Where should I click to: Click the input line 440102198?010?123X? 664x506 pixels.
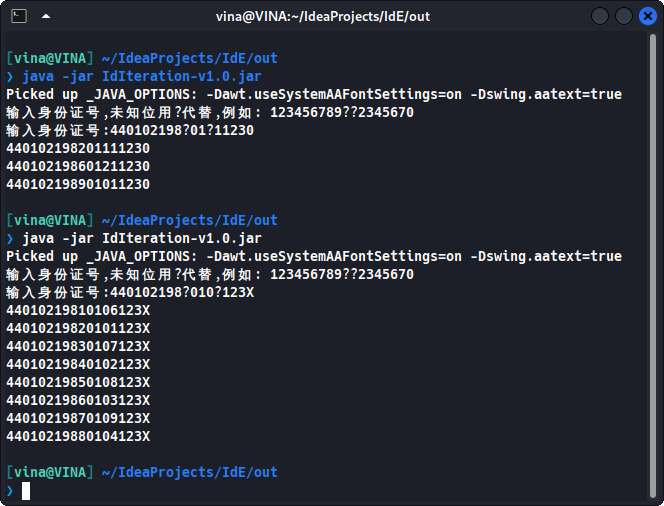(130, 293)
